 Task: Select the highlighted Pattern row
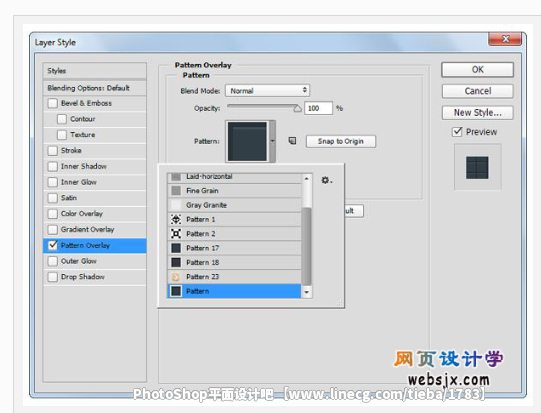tap(235, 291)
